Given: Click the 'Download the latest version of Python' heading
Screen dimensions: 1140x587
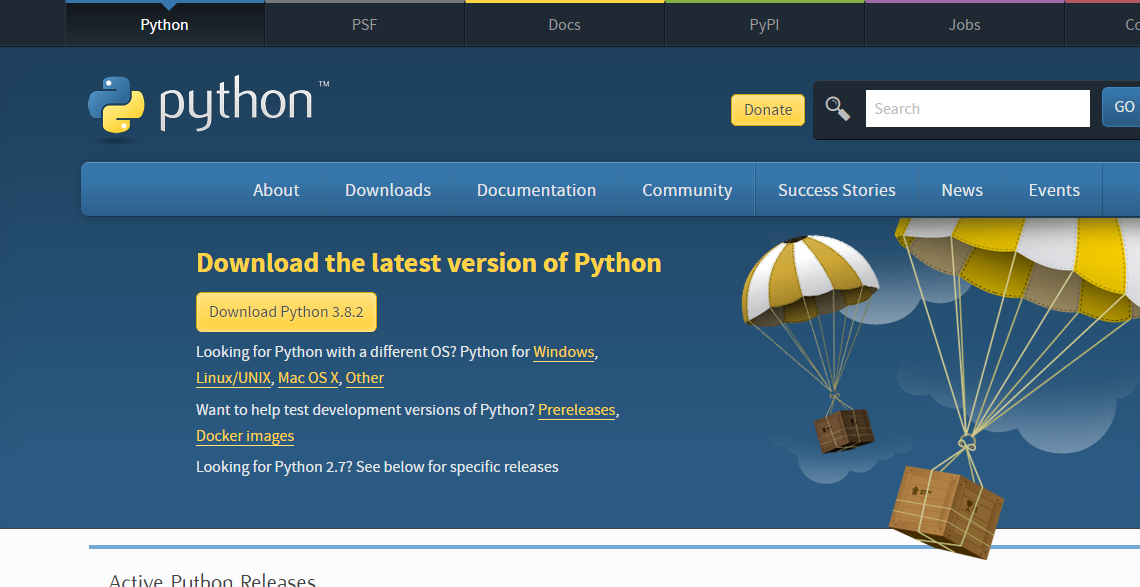Looking at the screenshot, I should click(x=429, y=263).
